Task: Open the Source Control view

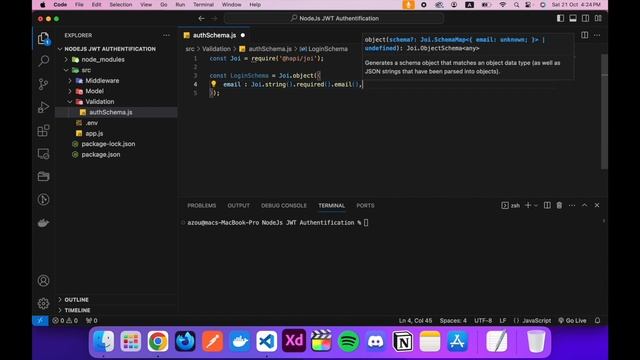Action: coord(43,84)
